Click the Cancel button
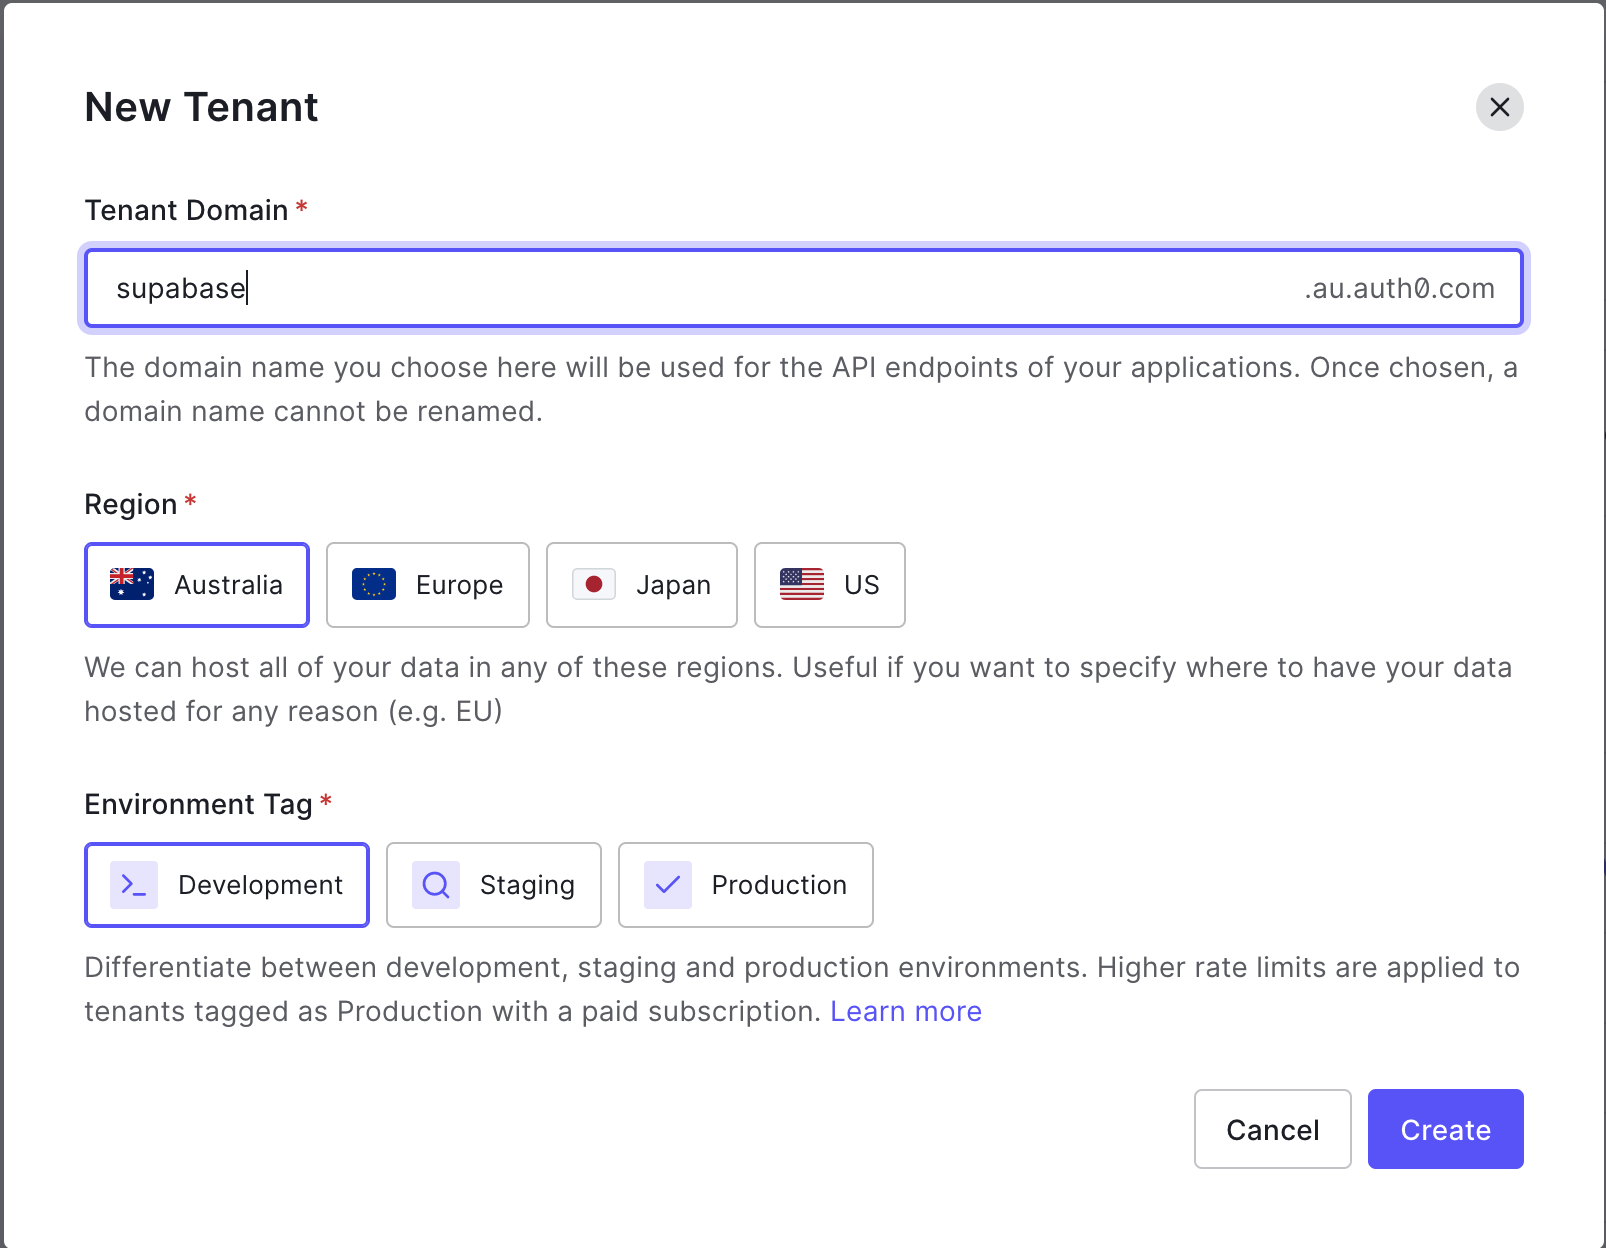 [1272, 1129]
